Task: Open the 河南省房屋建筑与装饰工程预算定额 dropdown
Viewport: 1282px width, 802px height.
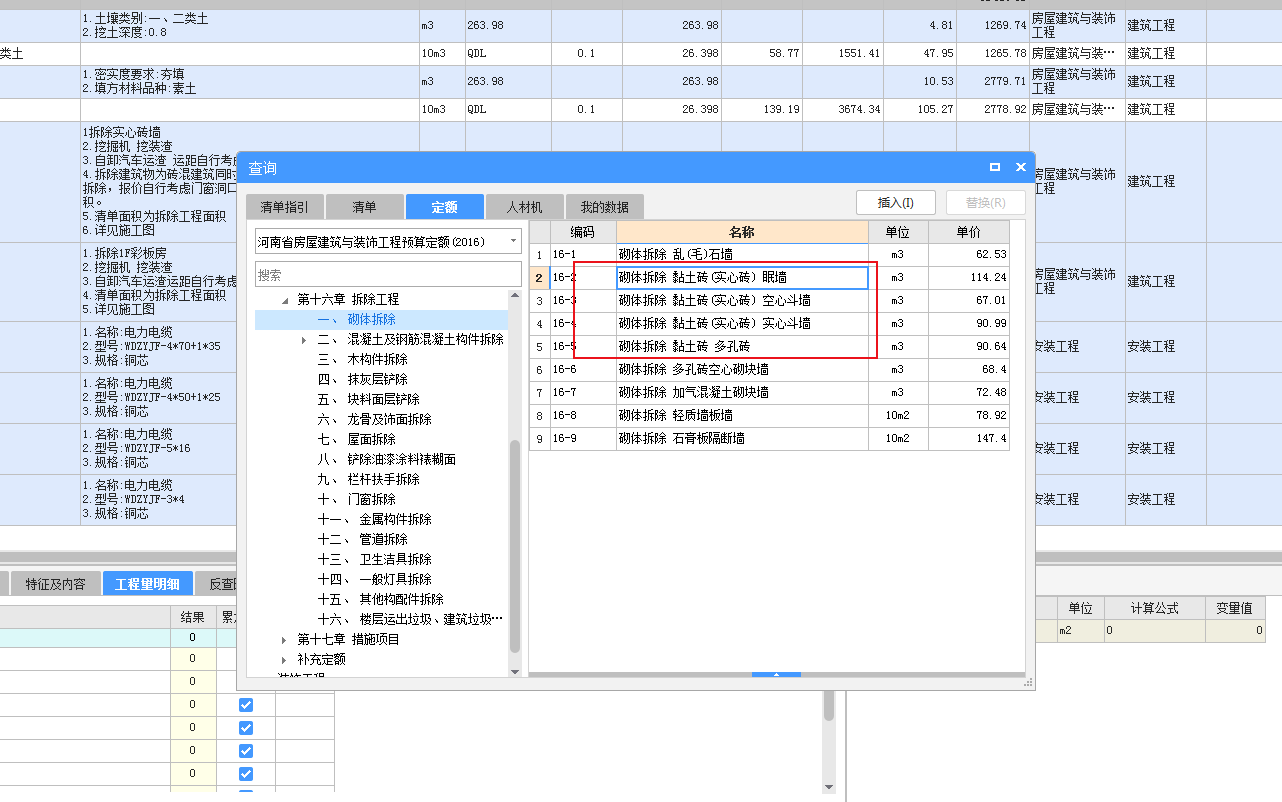Action: tap(514, 241)
